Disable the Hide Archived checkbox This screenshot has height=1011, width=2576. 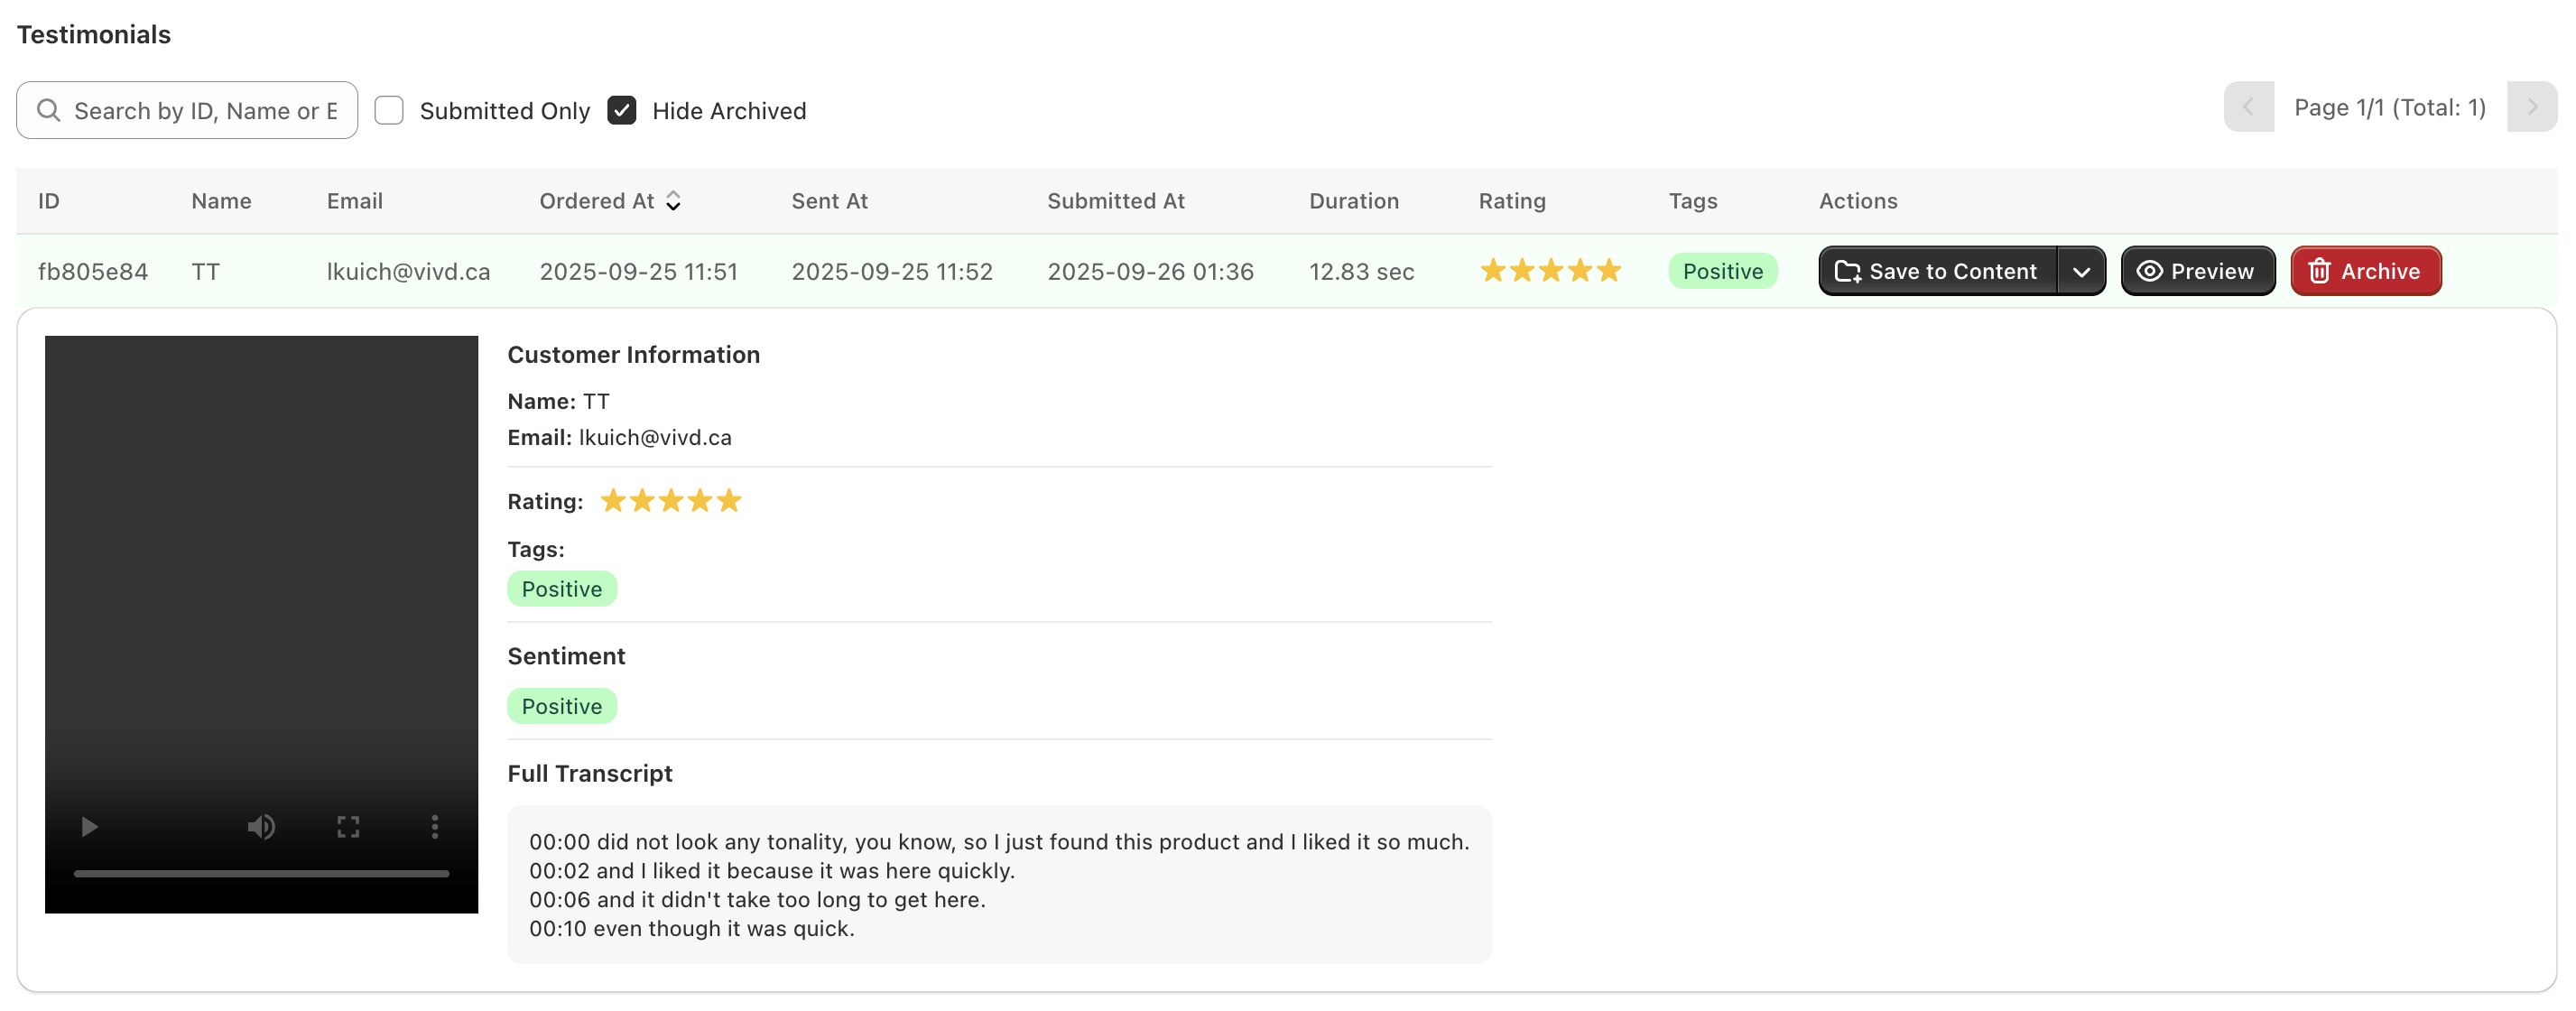622,110
